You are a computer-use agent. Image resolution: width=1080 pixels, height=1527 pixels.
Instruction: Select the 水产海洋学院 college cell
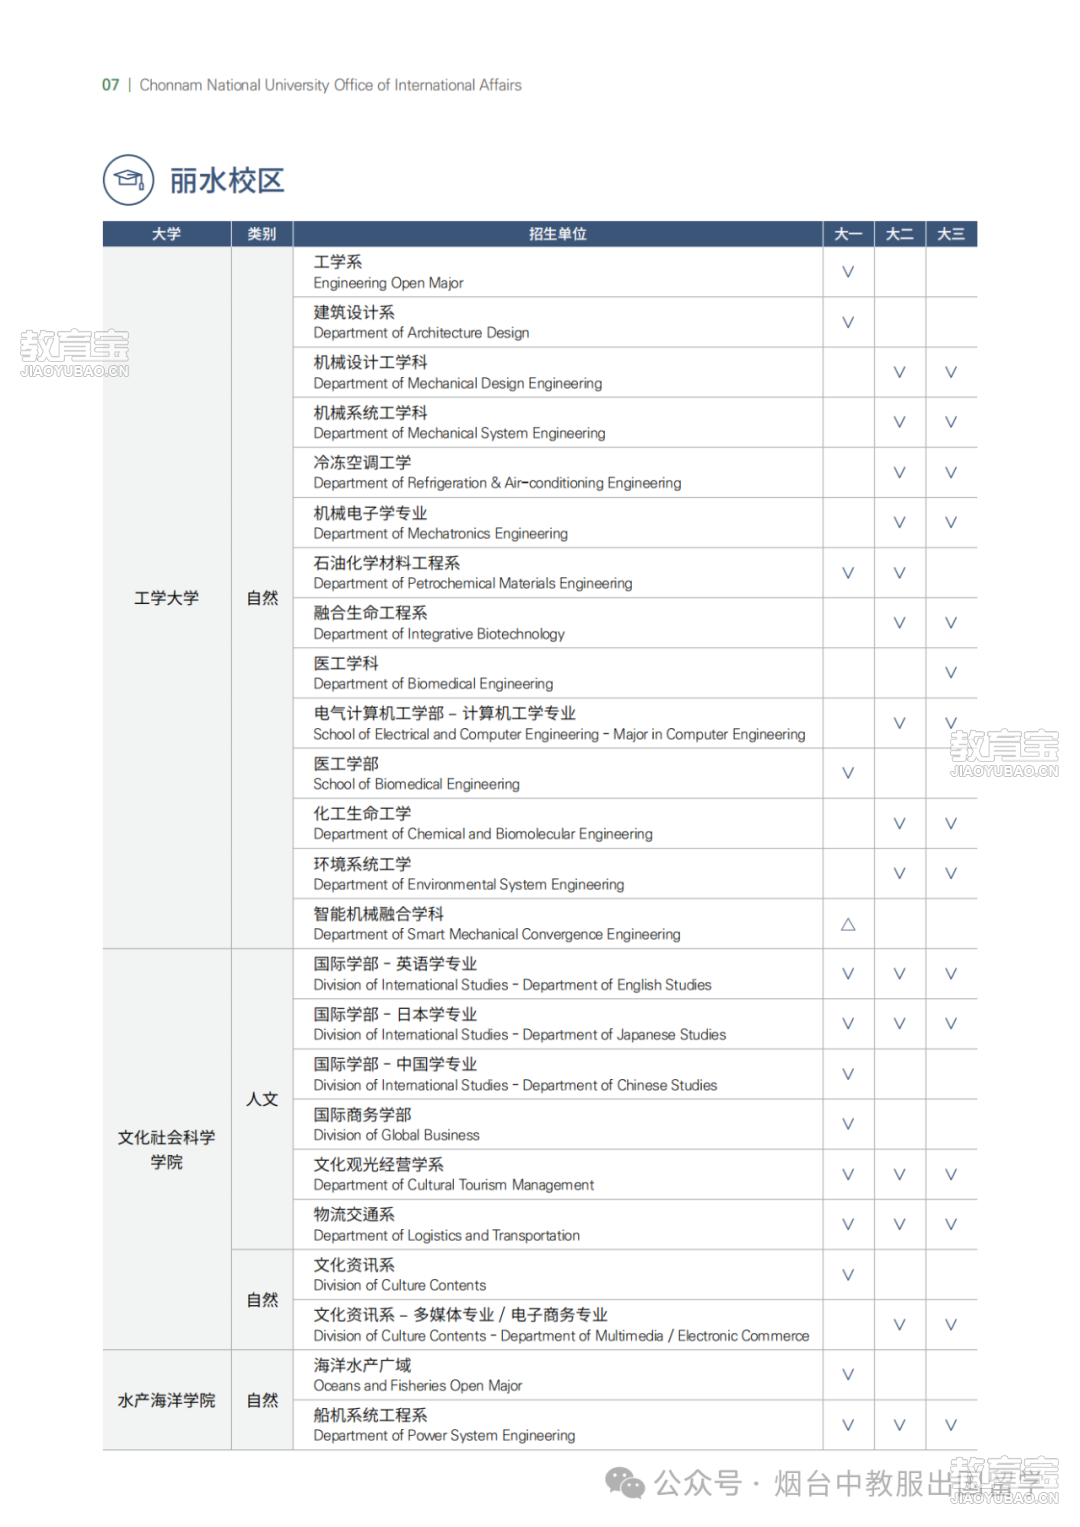(x=167, y=1400)
